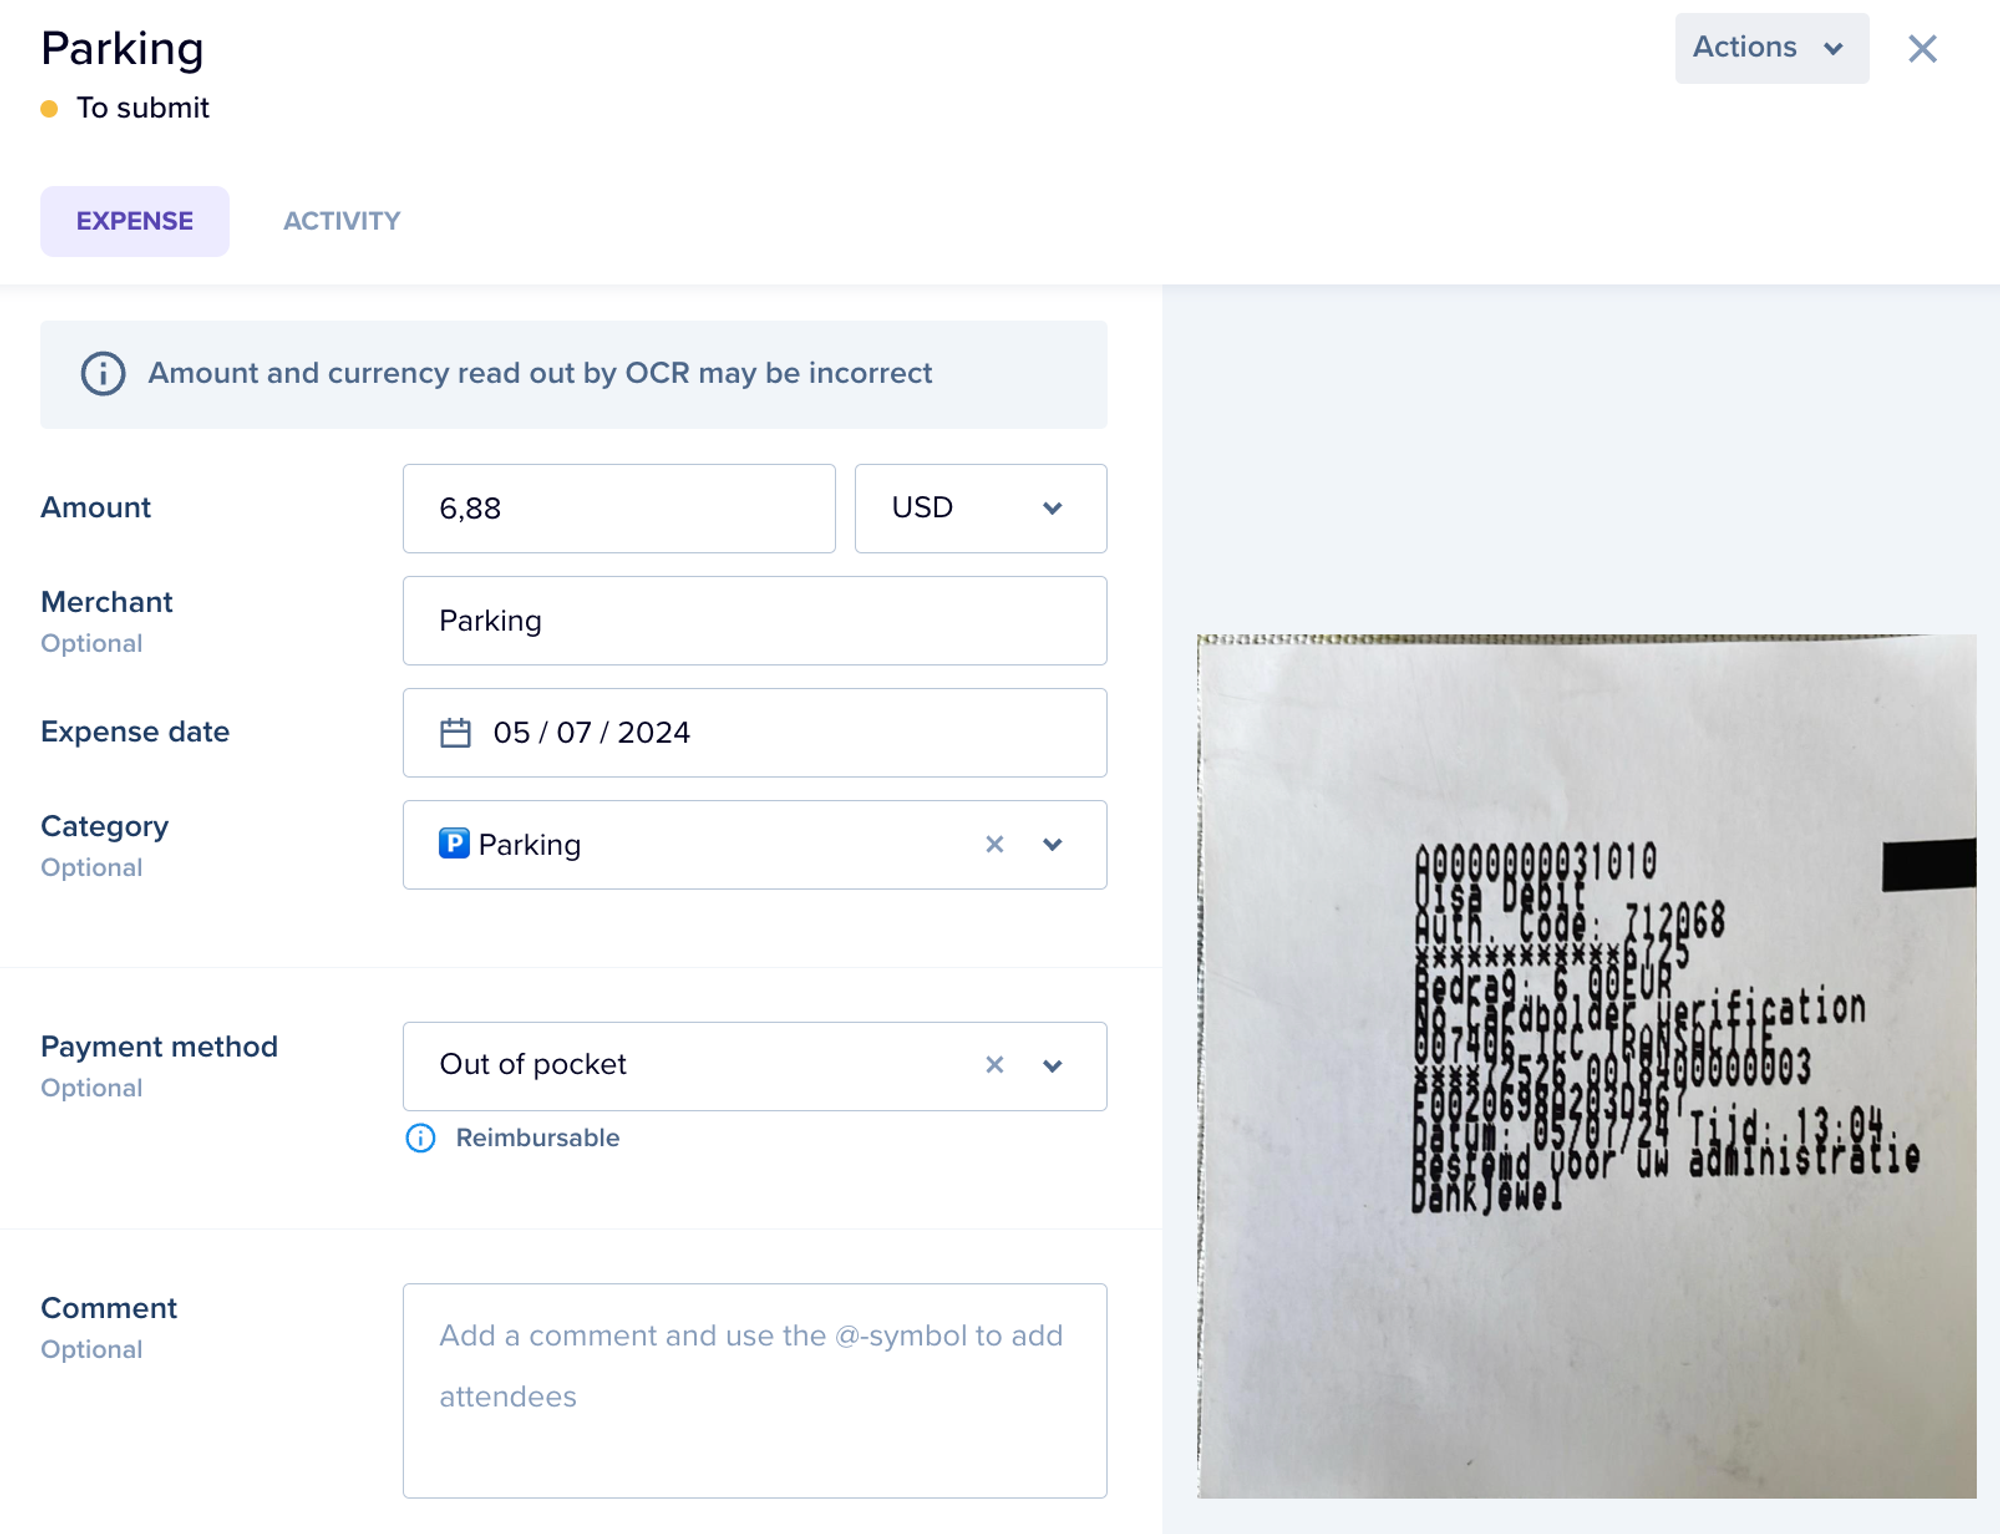Viewport: 2000px width, 1534px height.
Task: Click the Expense date field 05 / 07 / 2024
Action: point(754,732)
